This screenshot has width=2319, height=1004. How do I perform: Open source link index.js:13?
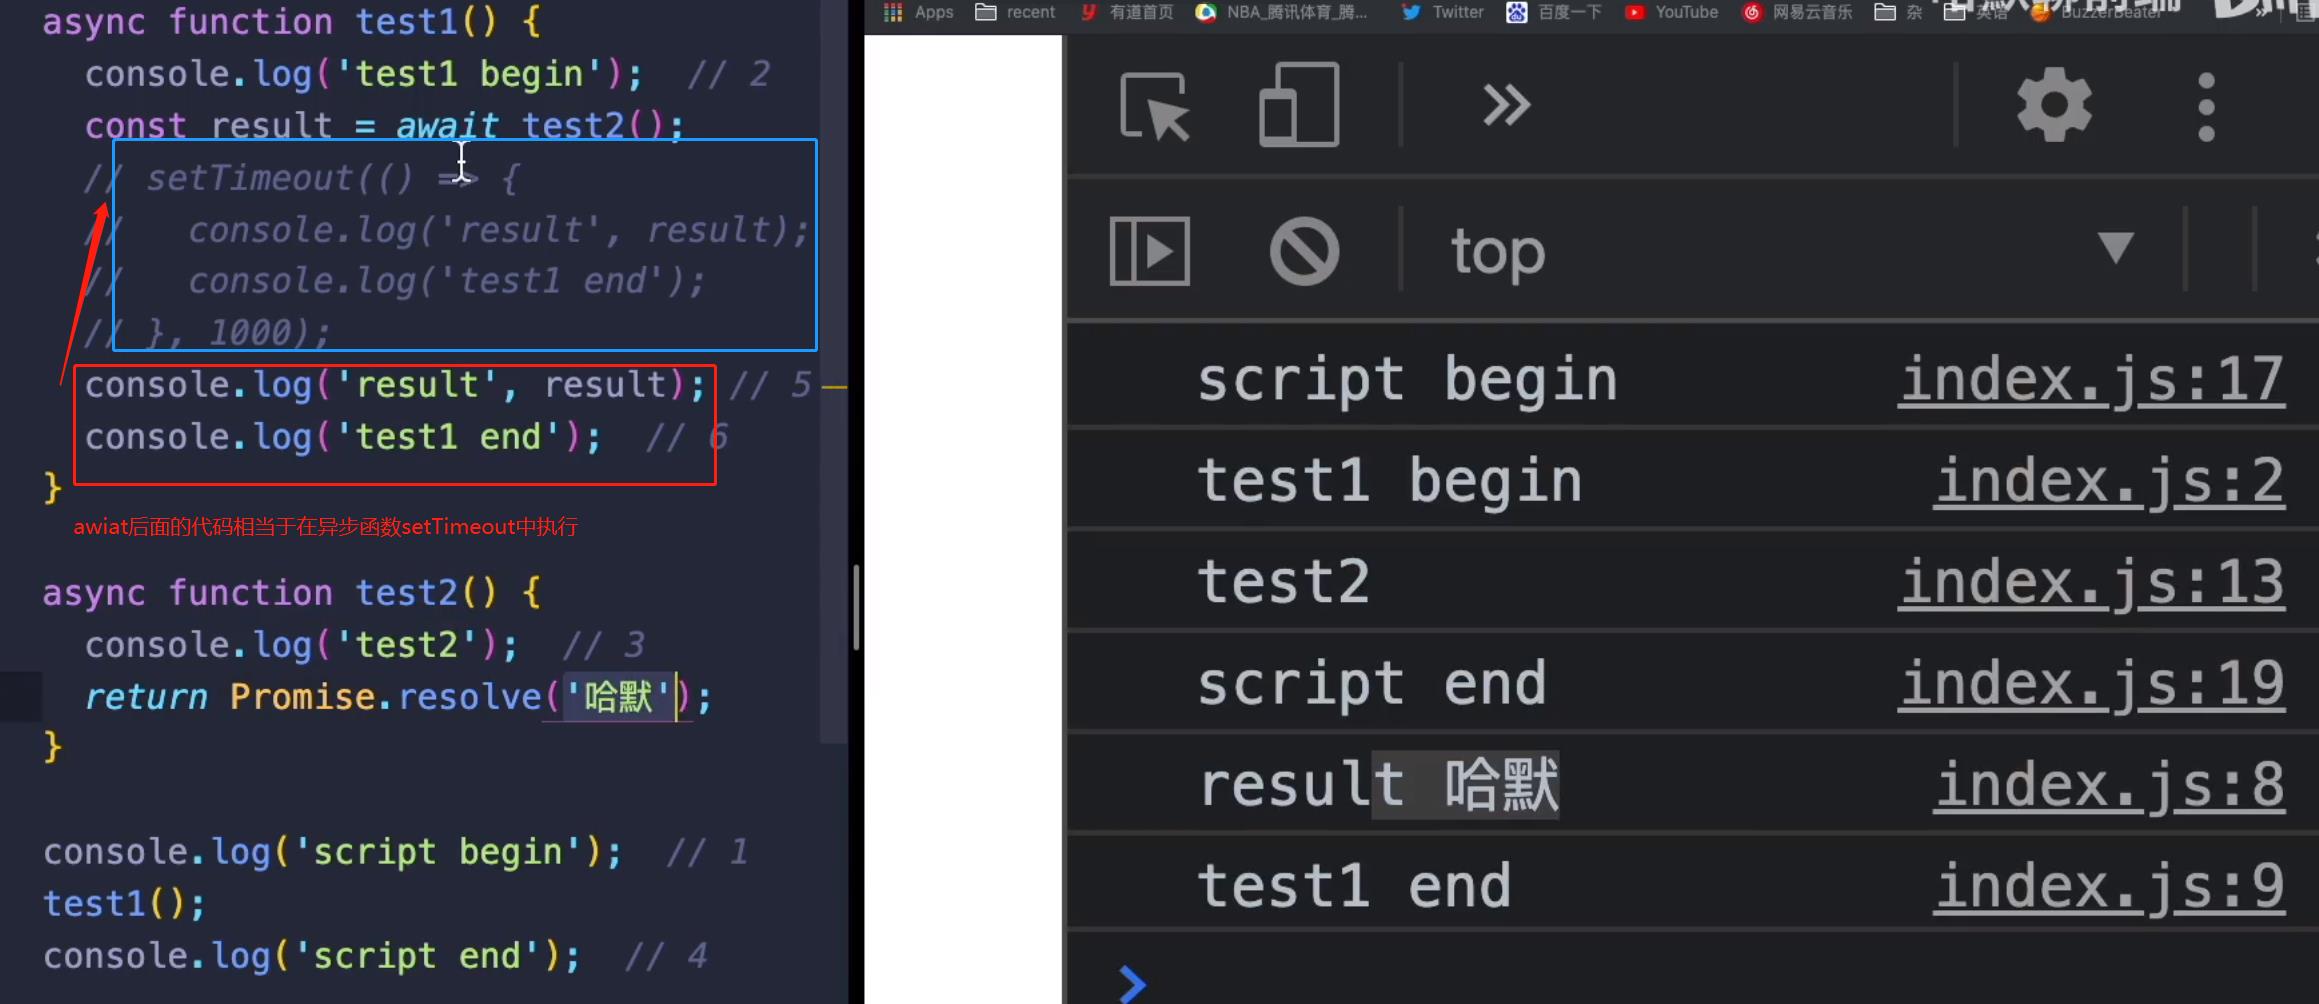(2091, 582)
